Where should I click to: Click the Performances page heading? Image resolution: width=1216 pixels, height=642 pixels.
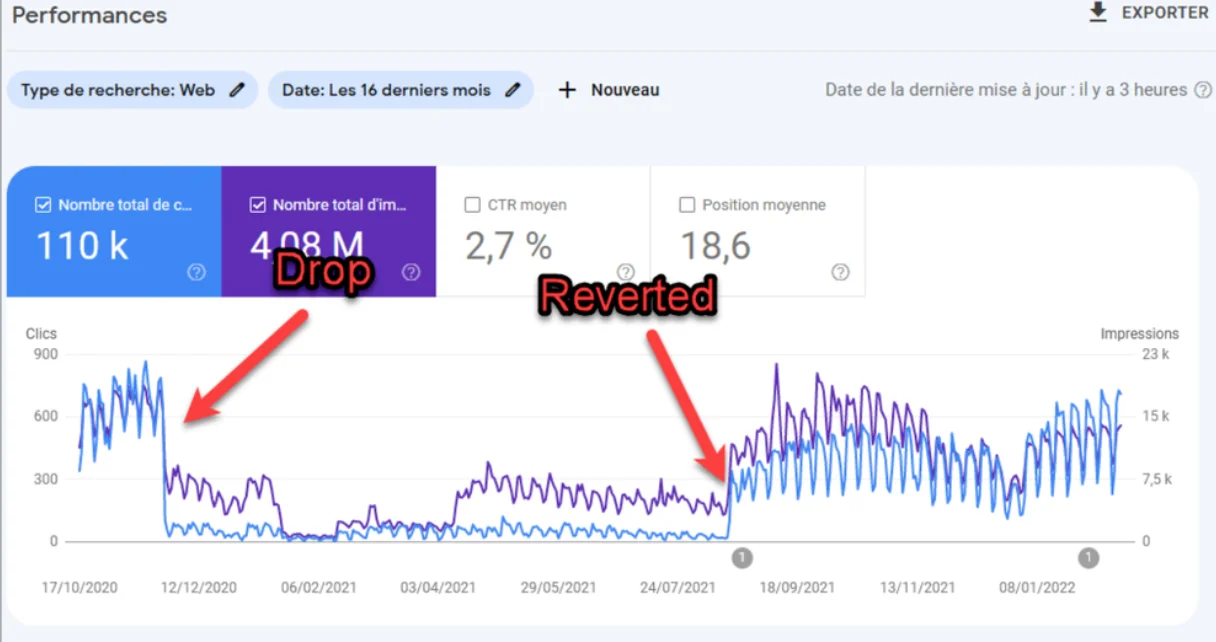[x=89, y=16]
